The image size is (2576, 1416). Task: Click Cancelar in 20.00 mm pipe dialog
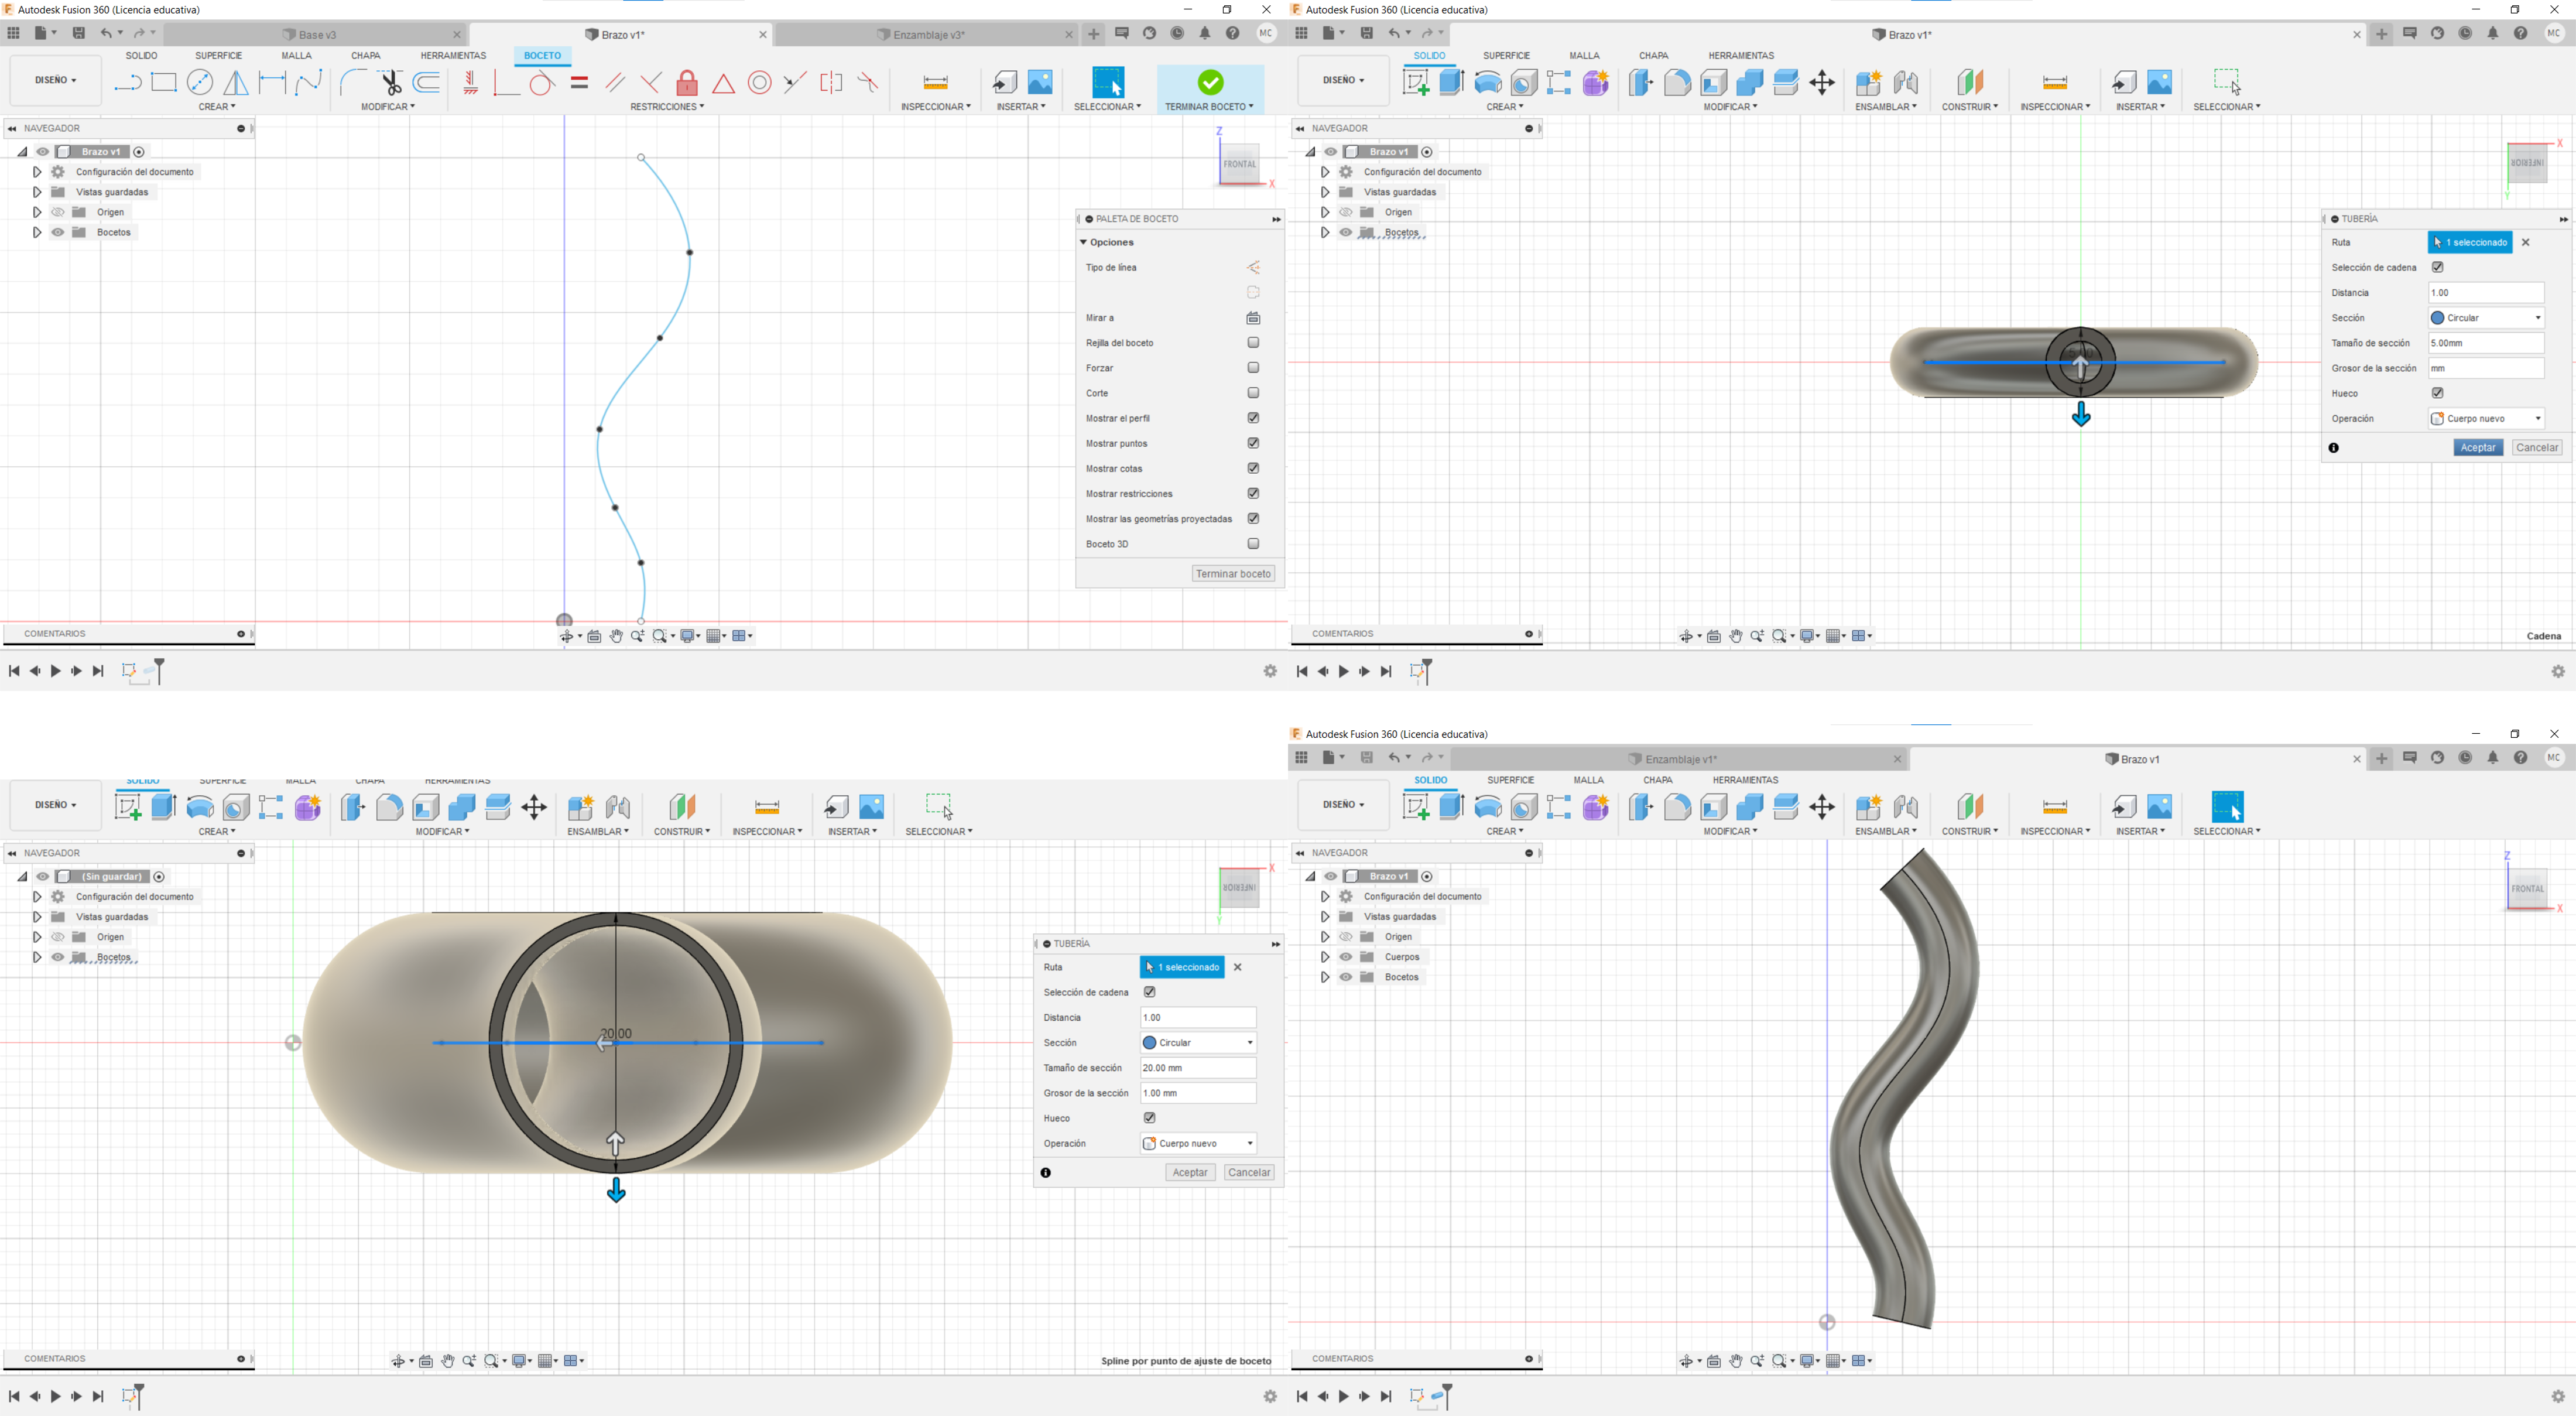[1249, 1172]
